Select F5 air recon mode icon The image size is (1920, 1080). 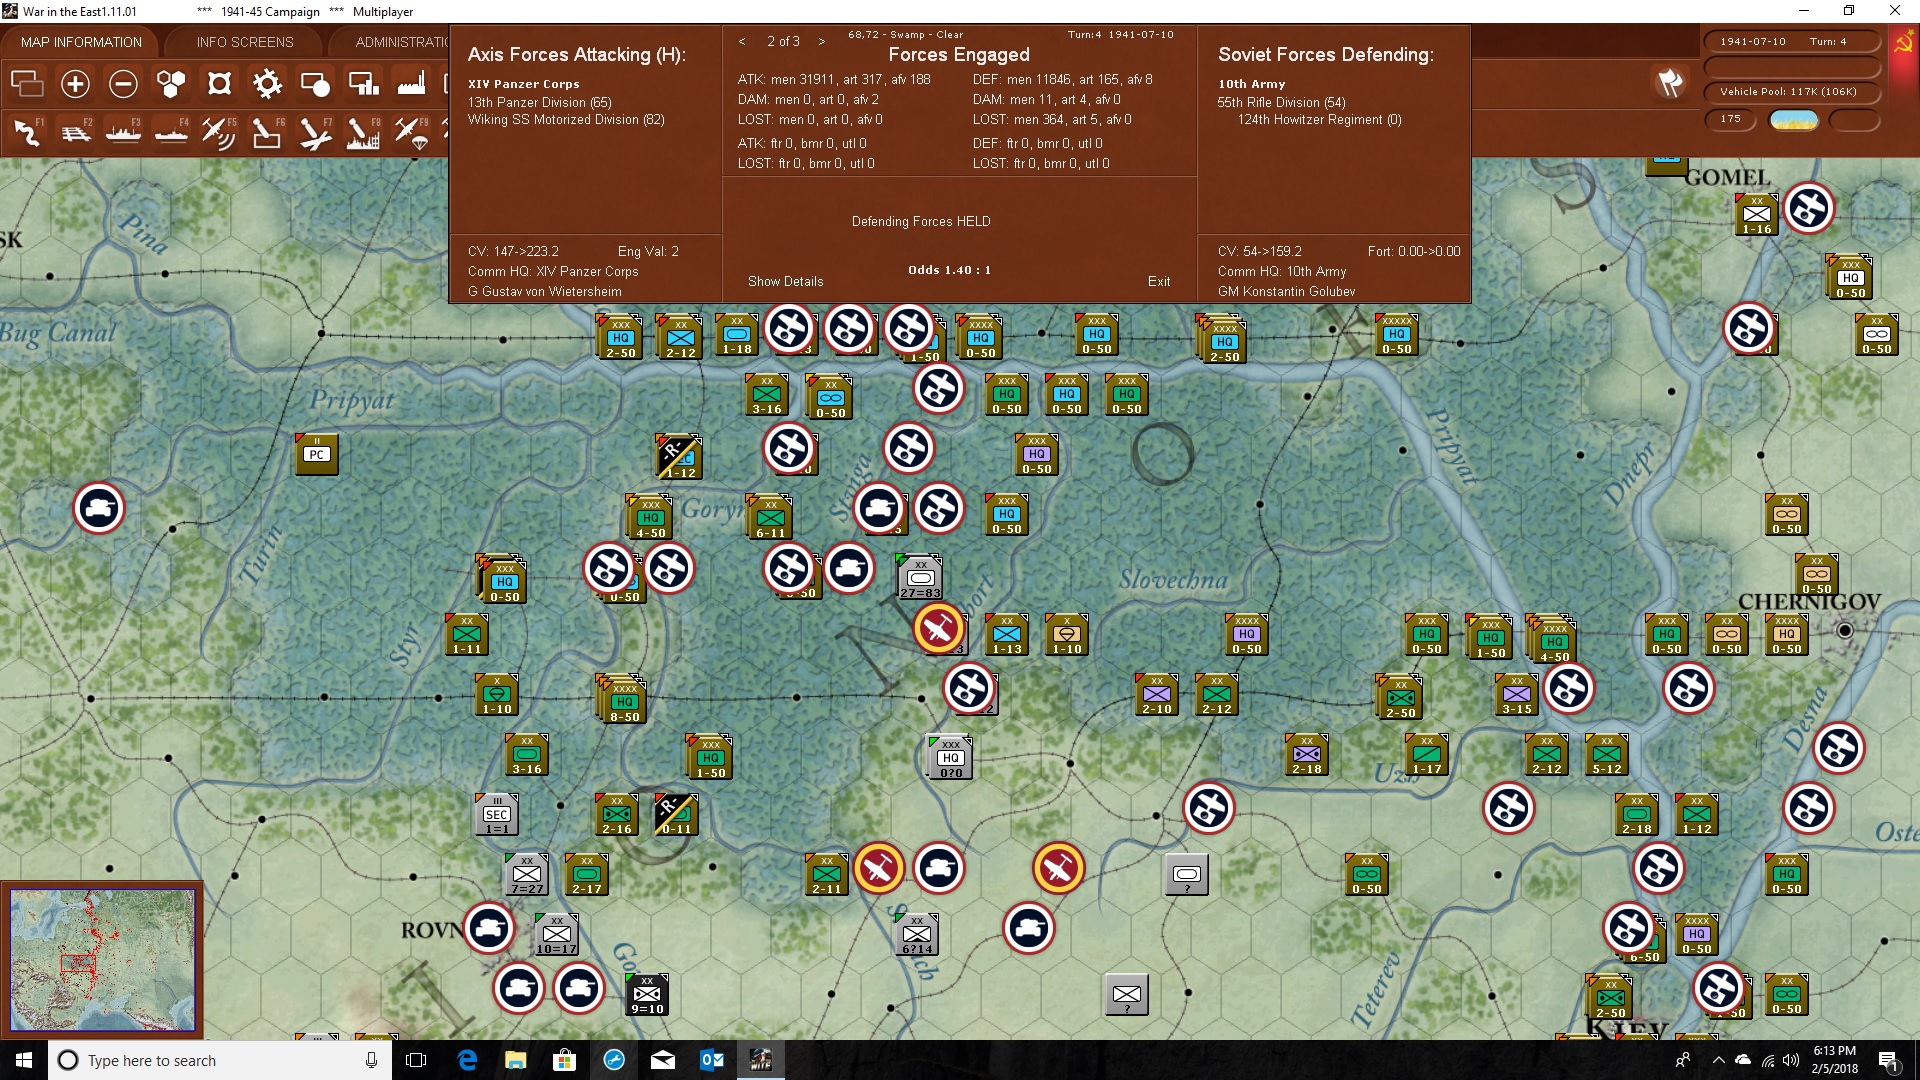(x=219, y=132)
